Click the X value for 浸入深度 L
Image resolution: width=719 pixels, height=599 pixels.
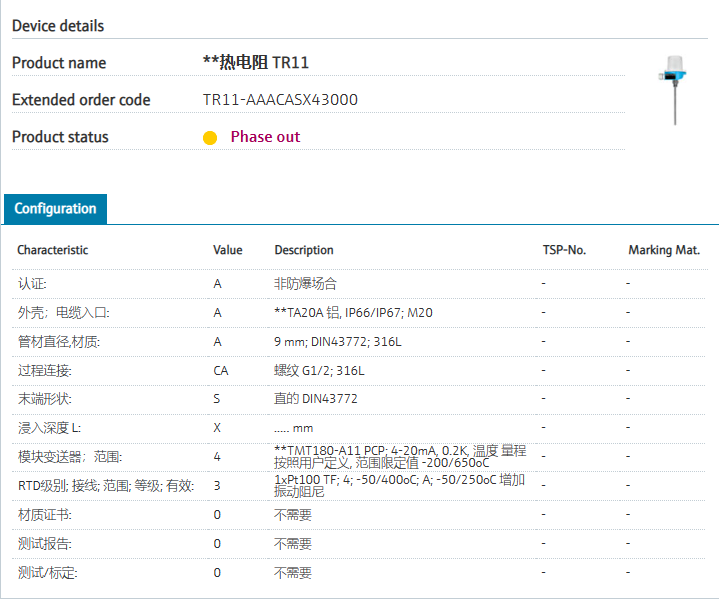pos(217,428)
